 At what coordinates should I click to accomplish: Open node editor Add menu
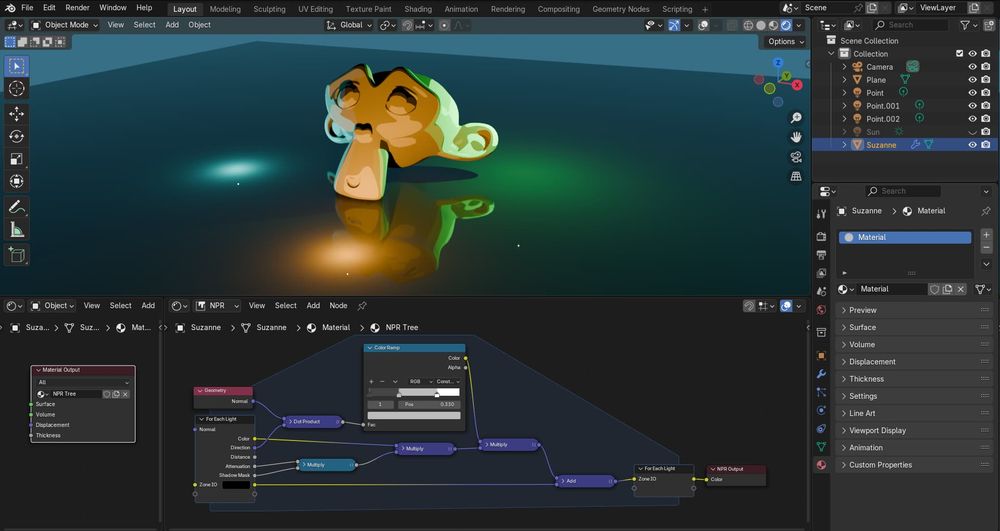coord(313,306)
